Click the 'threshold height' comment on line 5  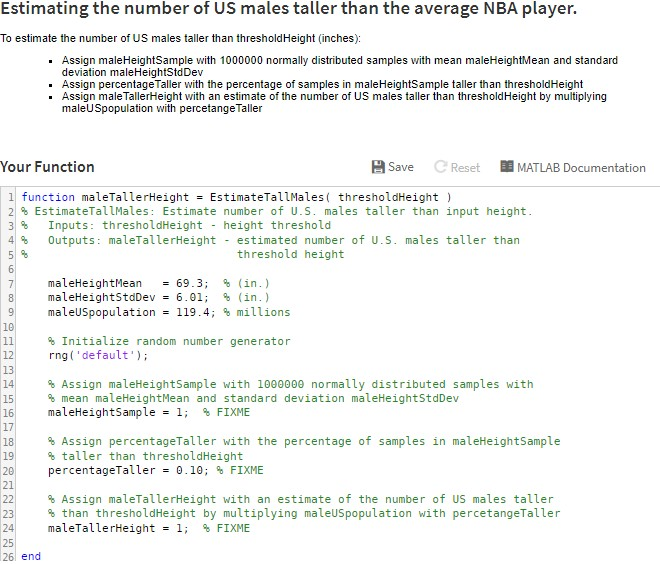click(290, 254)
